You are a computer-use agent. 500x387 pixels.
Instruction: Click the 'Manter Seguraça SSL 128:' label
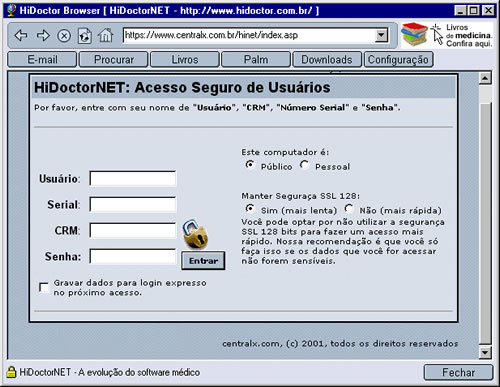[300, 196]
